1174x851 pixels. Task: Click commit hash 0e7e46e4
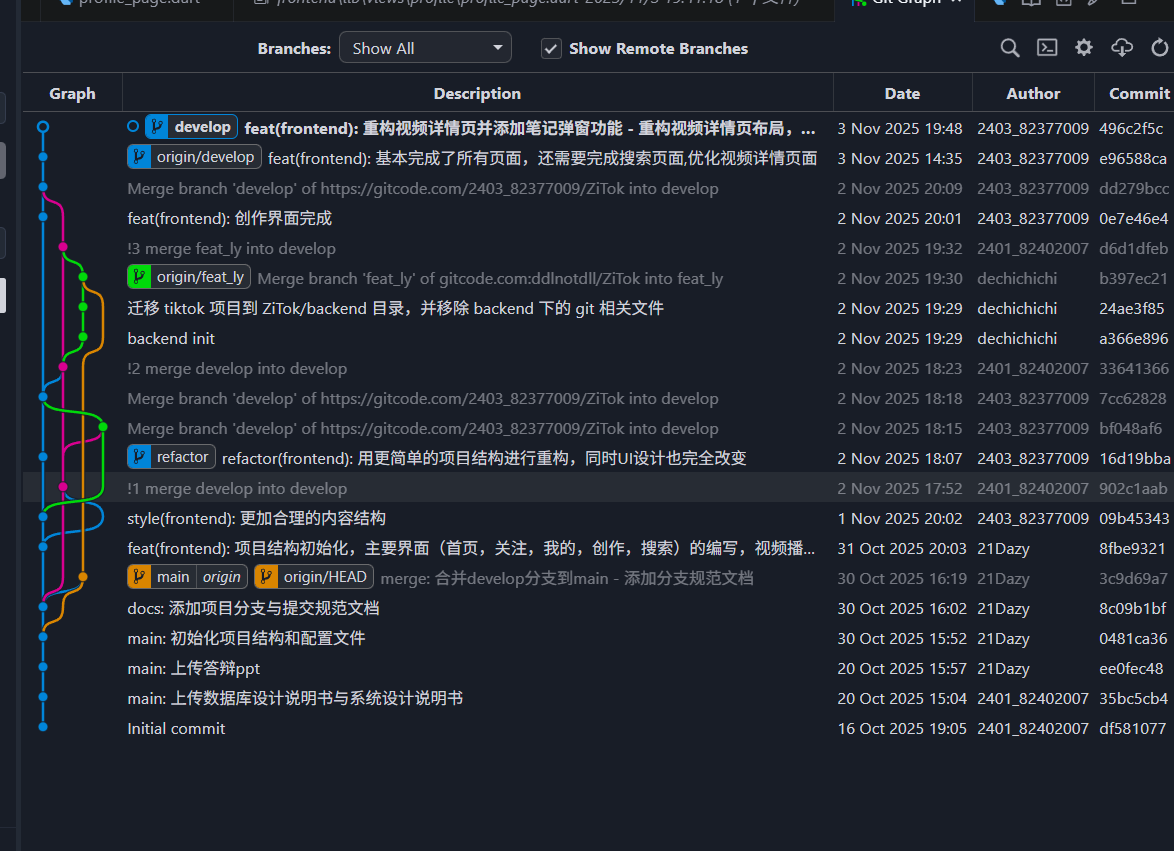click(1134, 219)
